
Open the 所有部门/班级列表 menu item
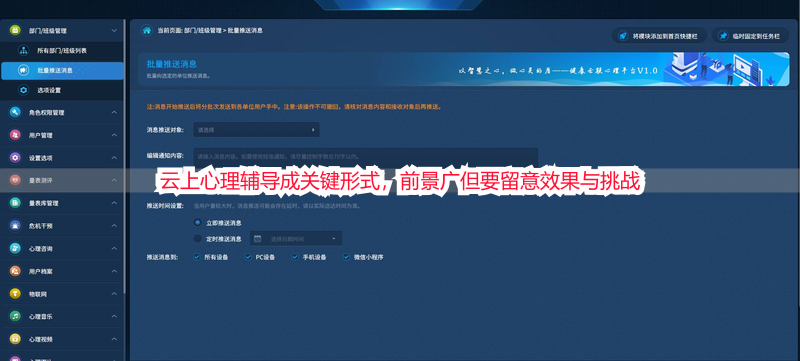[x=62, y=50]
